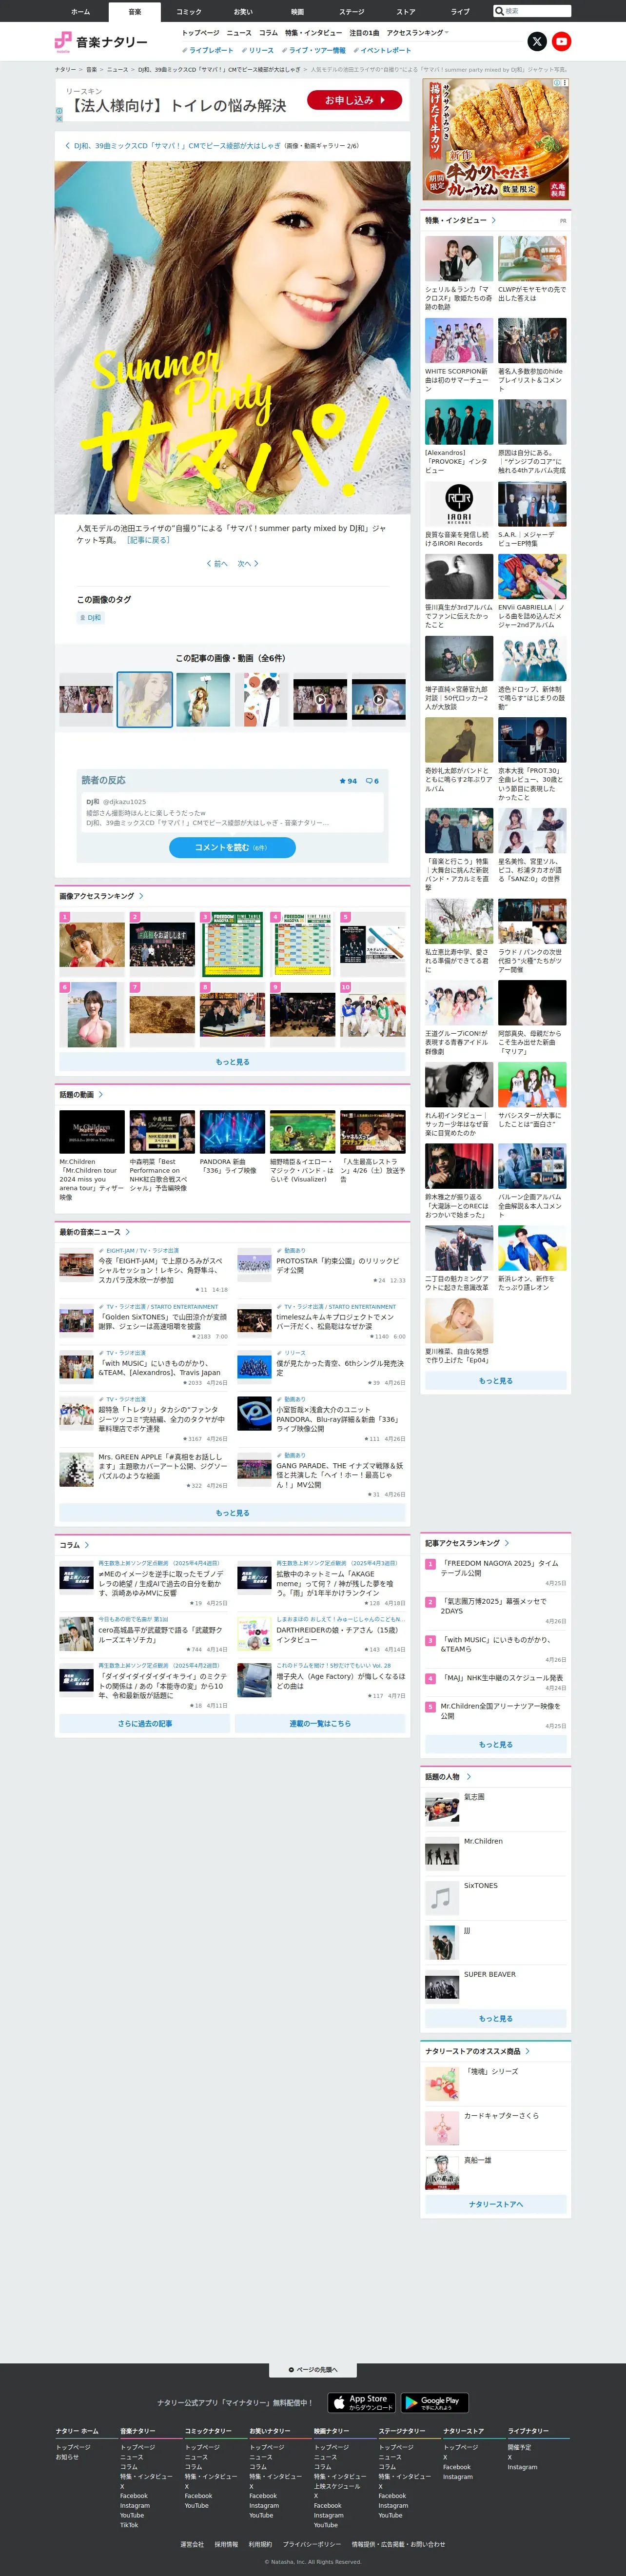Click ページの先頭へ back-to-top button
The width and height of the screenshot is (626, 2576).
pyautogui.click(x=313, y=2370)
